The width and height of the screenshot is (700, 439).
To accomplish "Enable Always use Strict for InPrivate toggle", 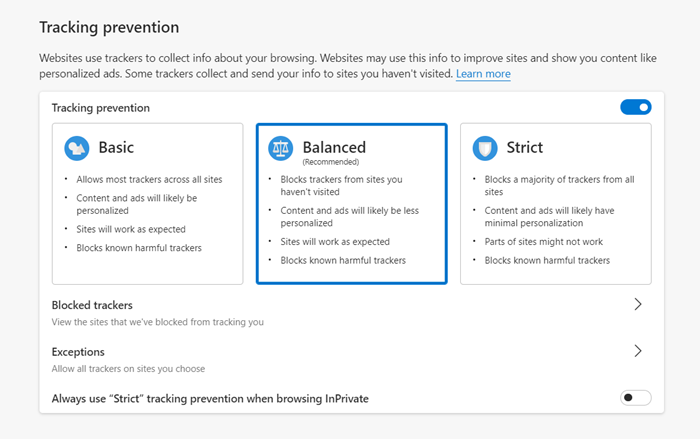I will 635,398.
